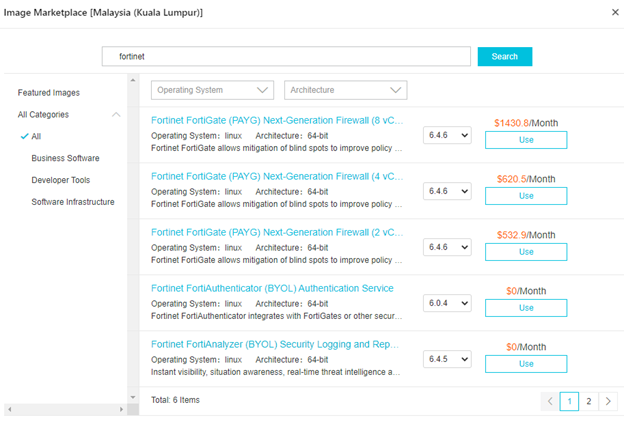Open version dropdown for FortiAuthenticator 6.0.4

[446, 303]
